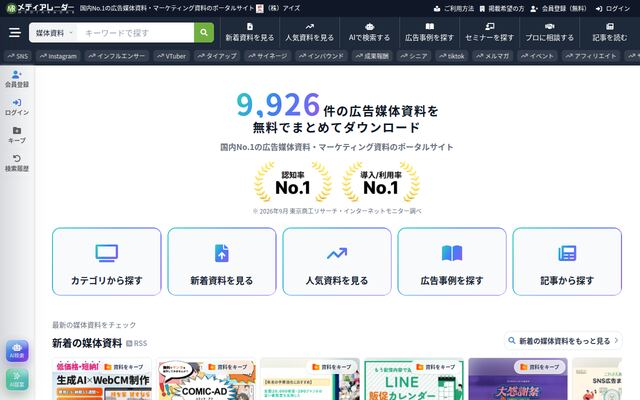Open the 人気資料を見る card
Image resolution: width=640 pixels, height=400 pixels.
click(337, 262)
